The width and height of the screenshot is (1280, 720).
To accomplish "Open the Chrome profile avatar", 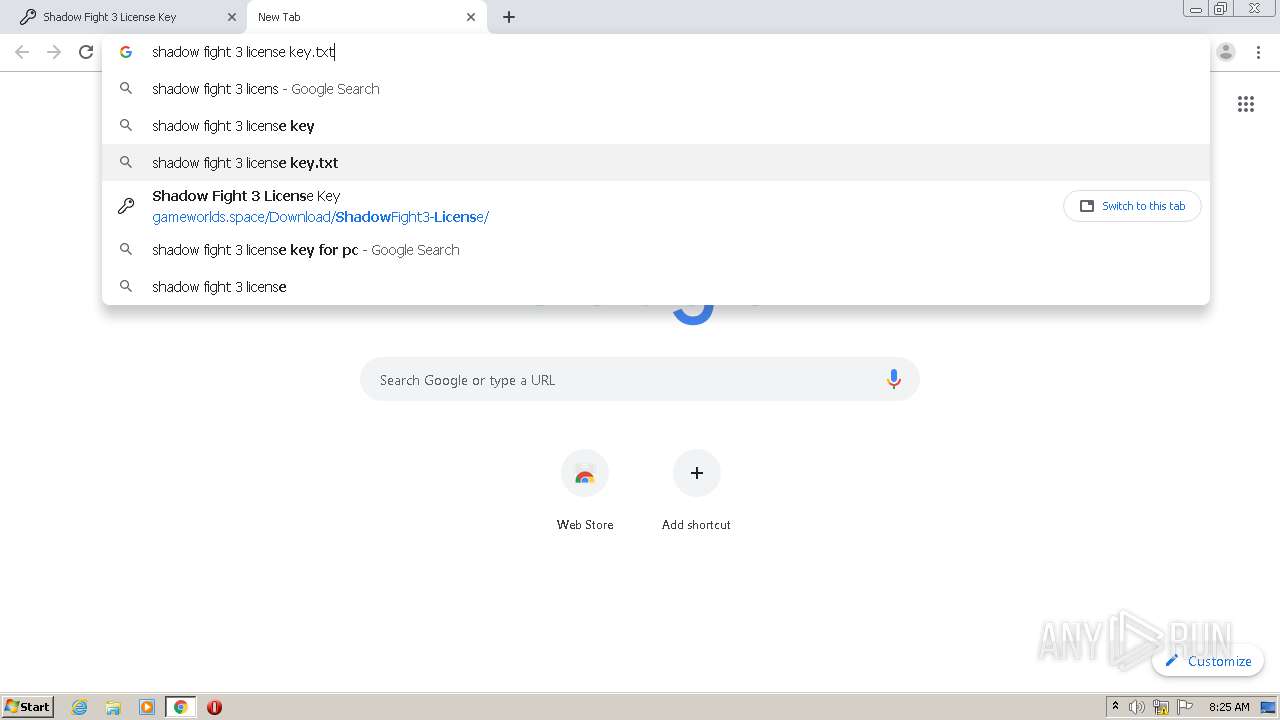I will click(x=1226, y=52).
